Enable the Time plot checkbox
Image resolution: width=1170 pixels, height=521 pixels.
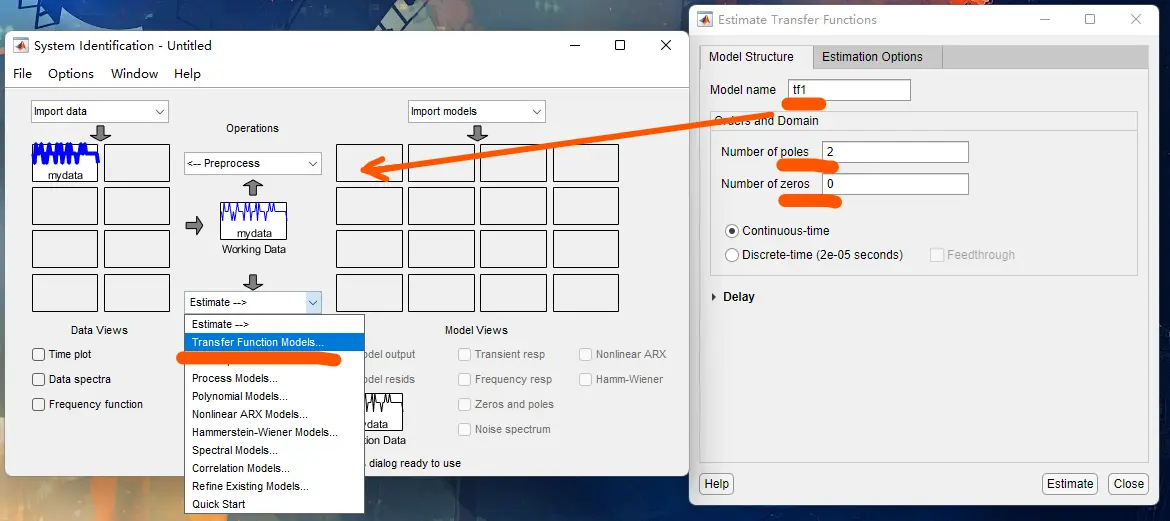39,355
